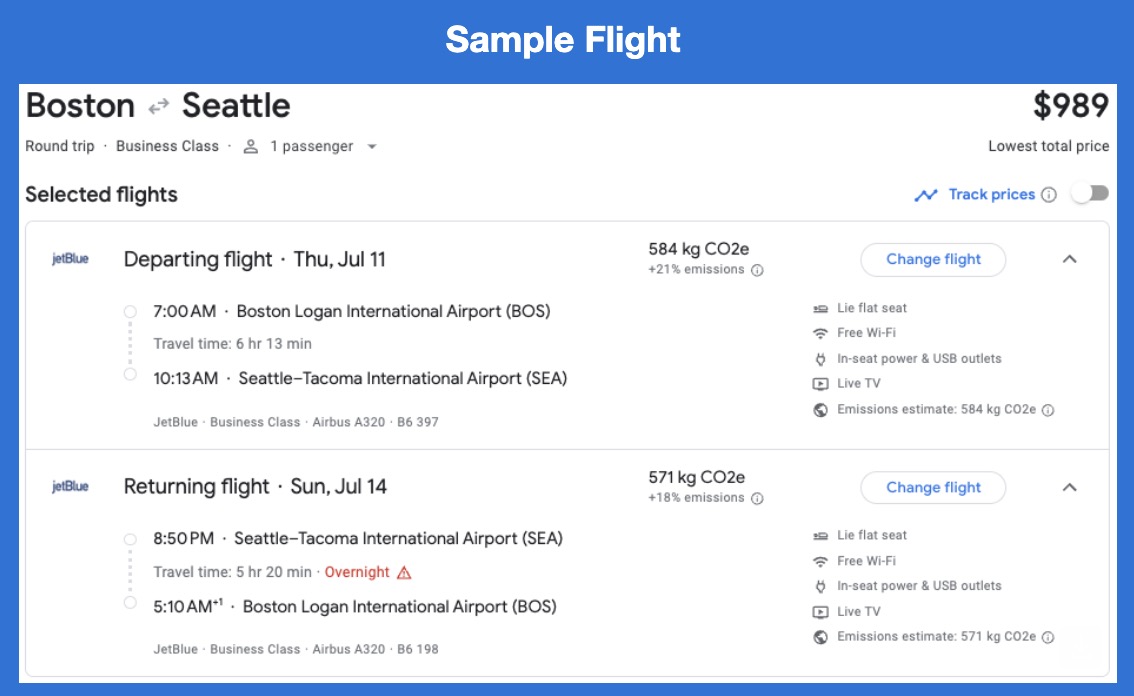This screenshot has width=1134, height=696.
Task: Click the Free Wi-Fi icon on departing flight
Action: click(x=820, y=333)
